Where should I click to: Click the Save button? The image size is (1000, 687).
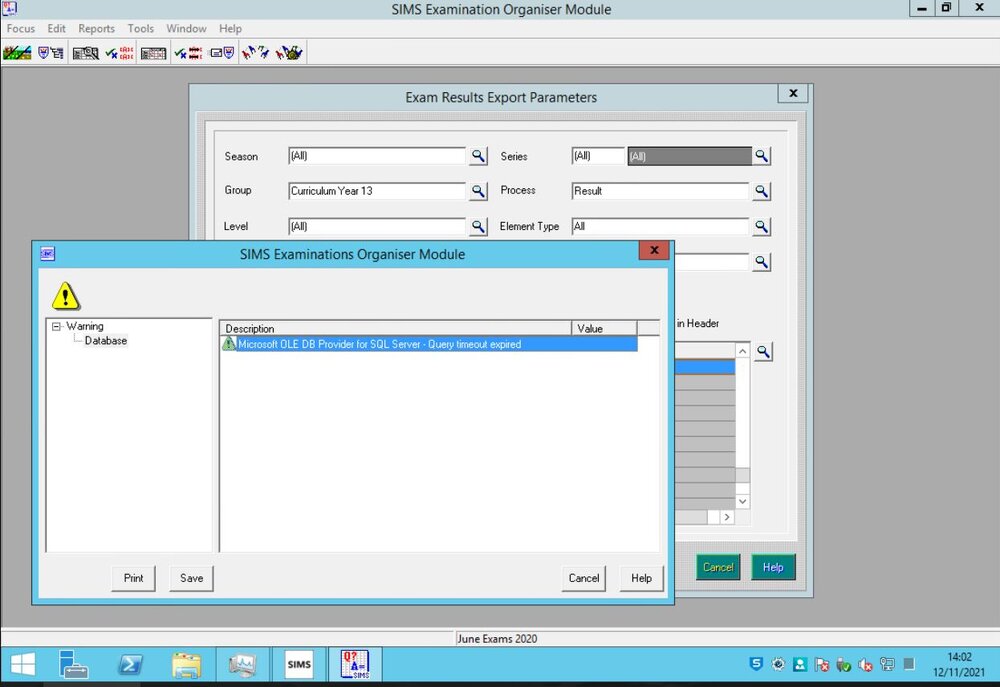(191, 578)
